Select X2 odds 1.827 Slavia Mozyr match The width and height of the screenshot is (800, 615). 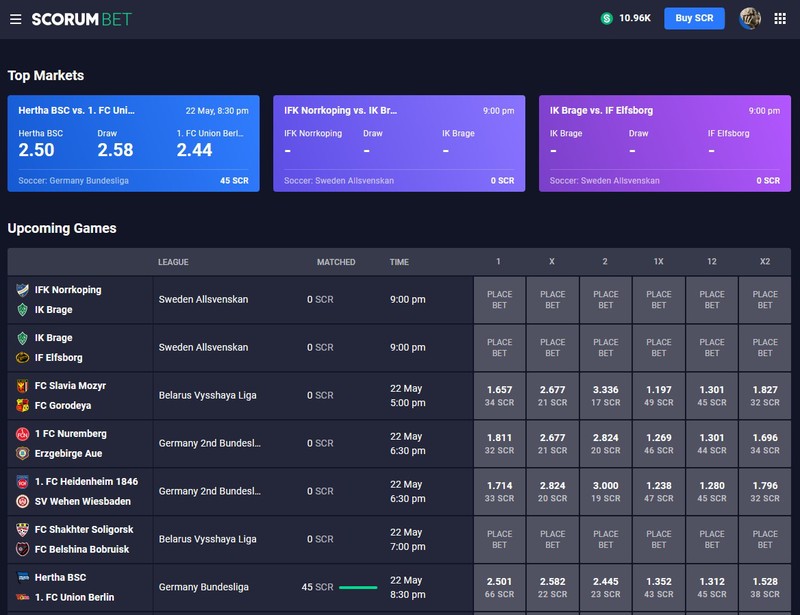[765, 396]
